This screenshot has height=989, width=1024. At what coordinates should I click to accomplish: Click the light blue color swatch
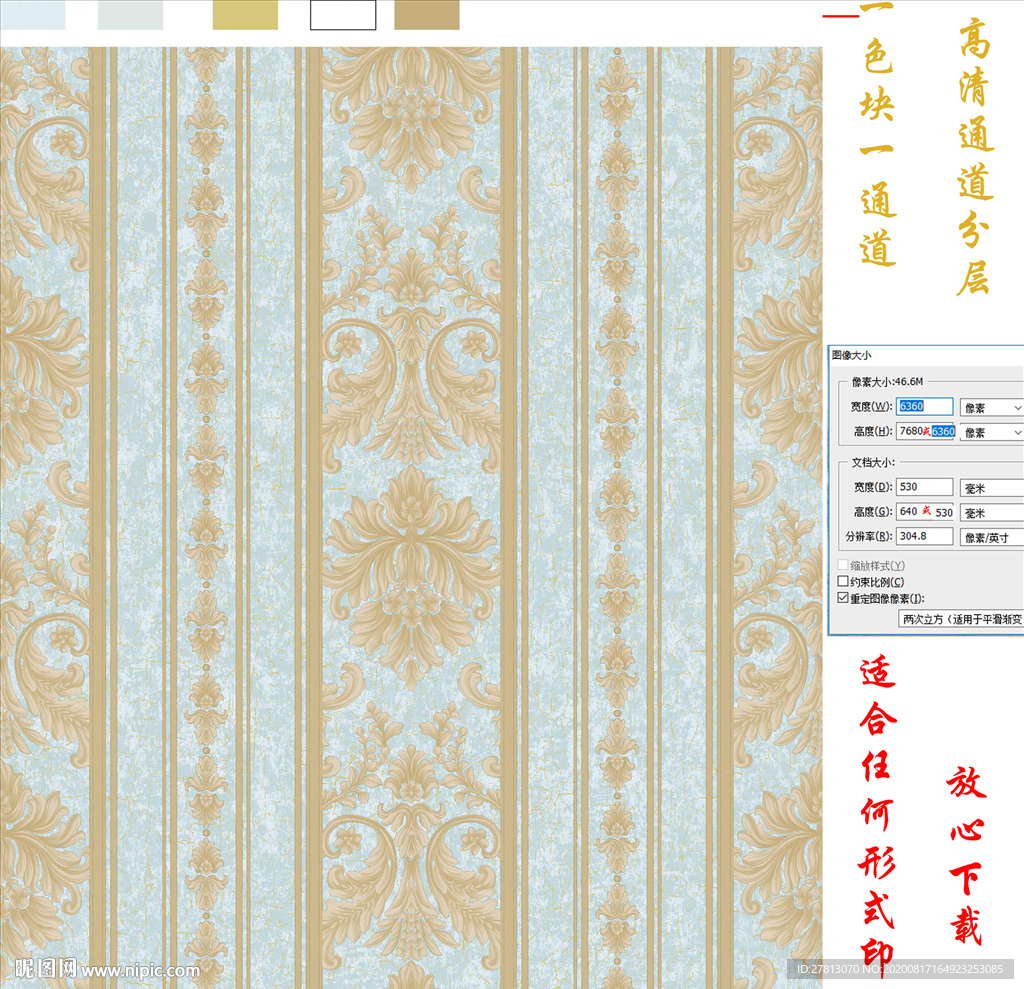[x=33, y=15]
